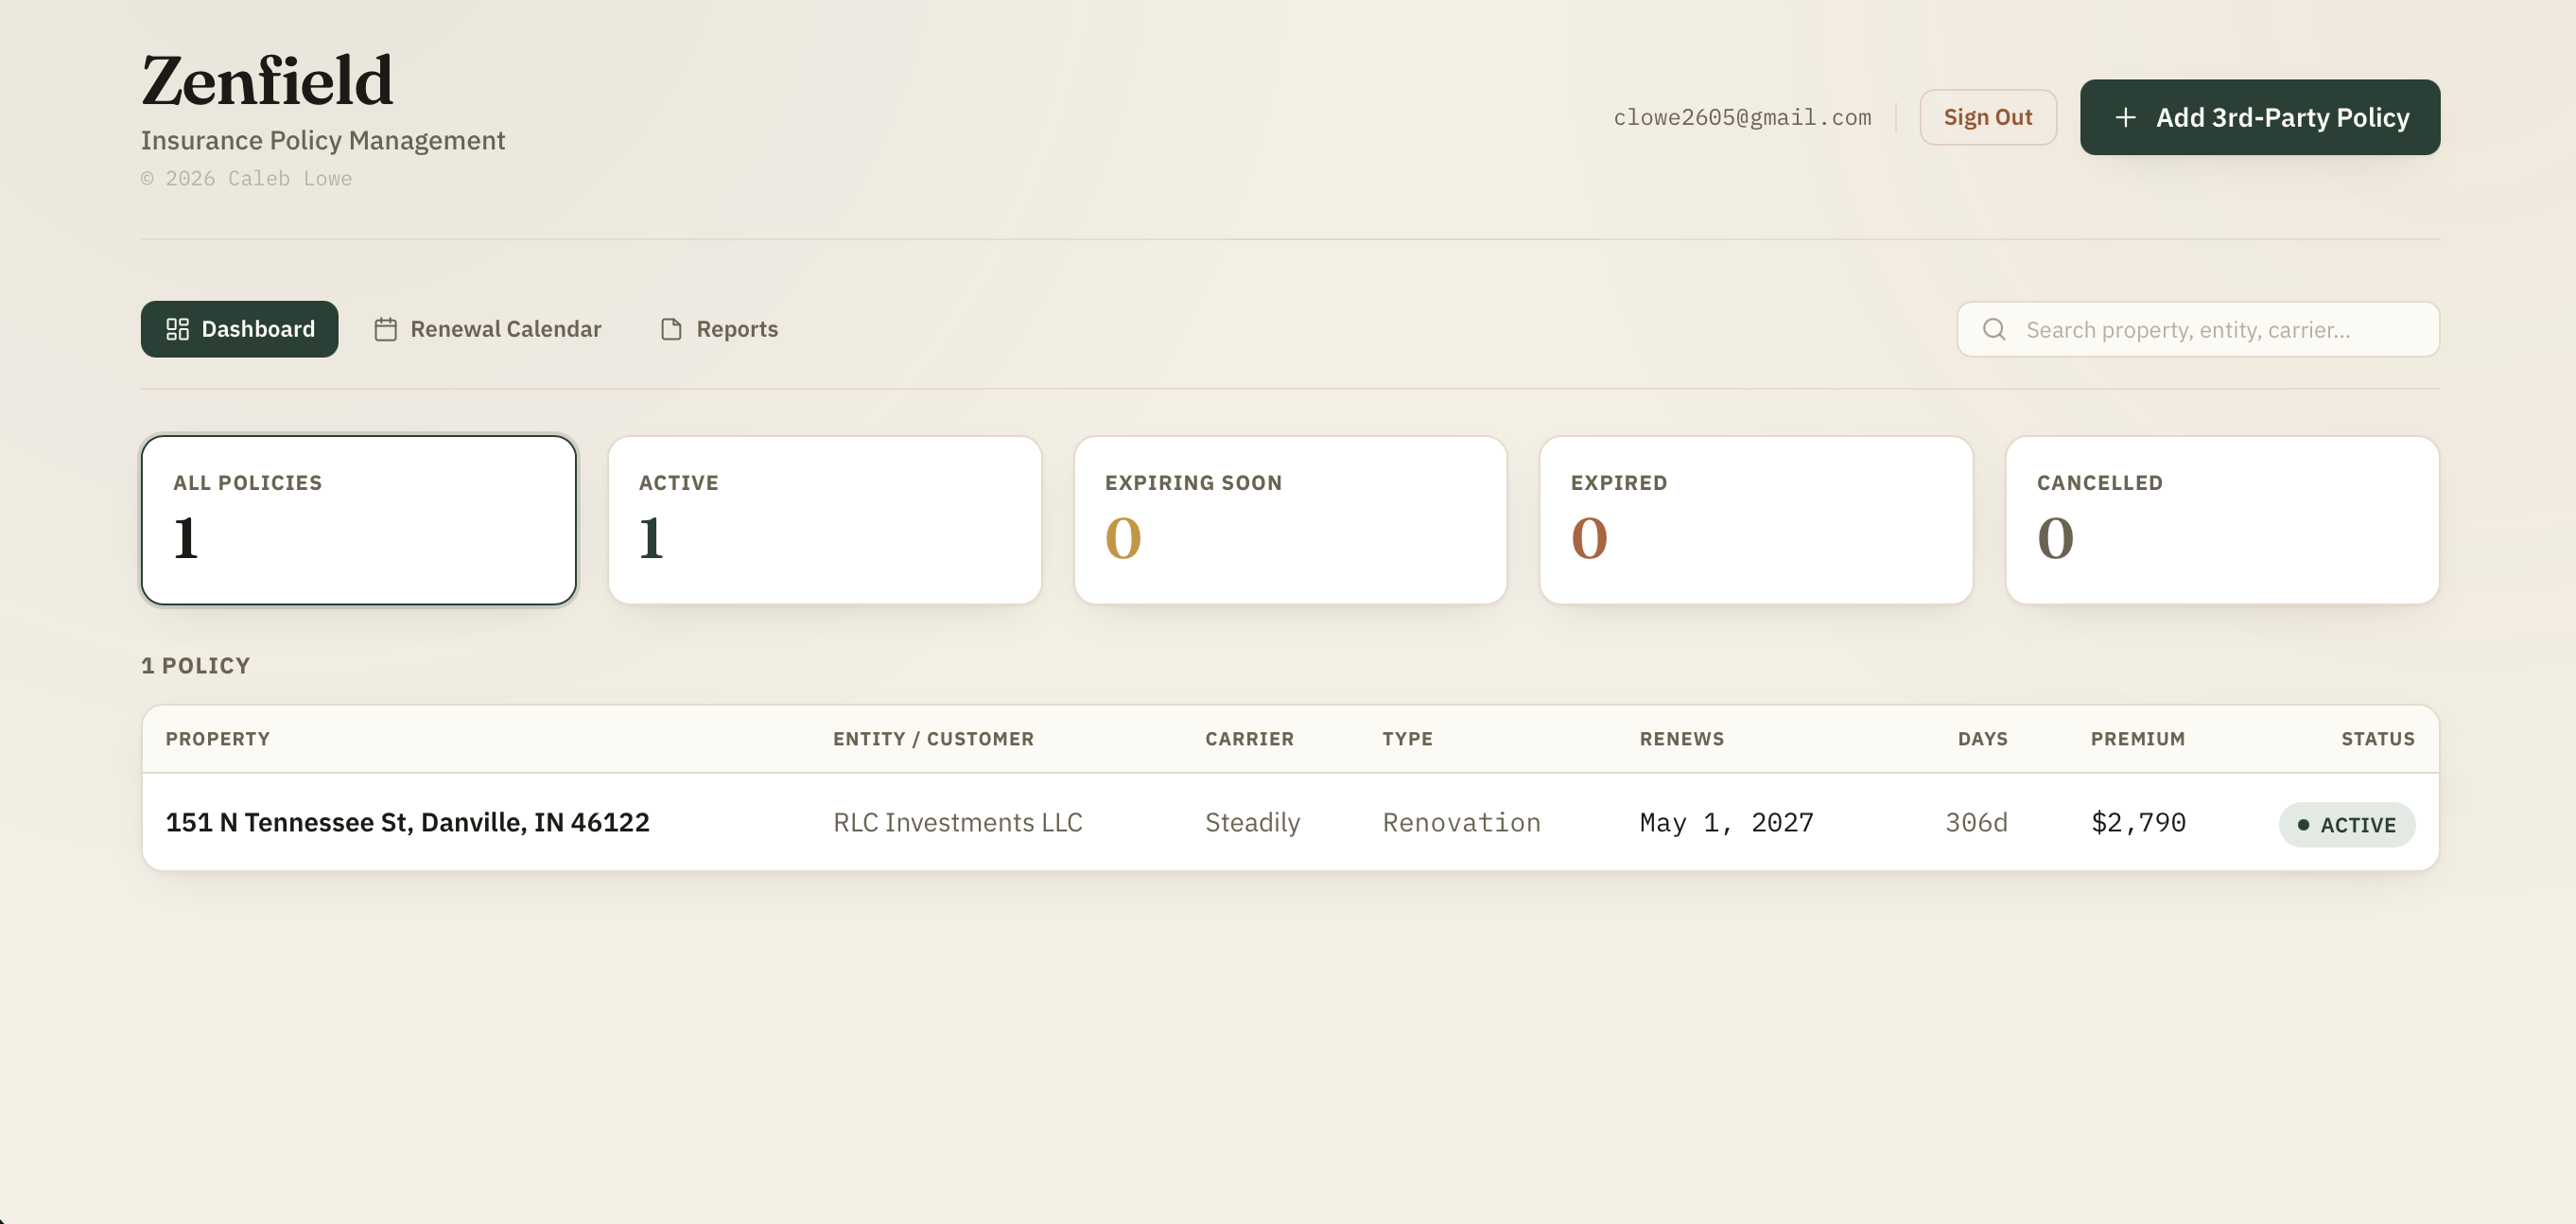Click the clowe2605@gmail.com account email

(x=1741, y=117)
